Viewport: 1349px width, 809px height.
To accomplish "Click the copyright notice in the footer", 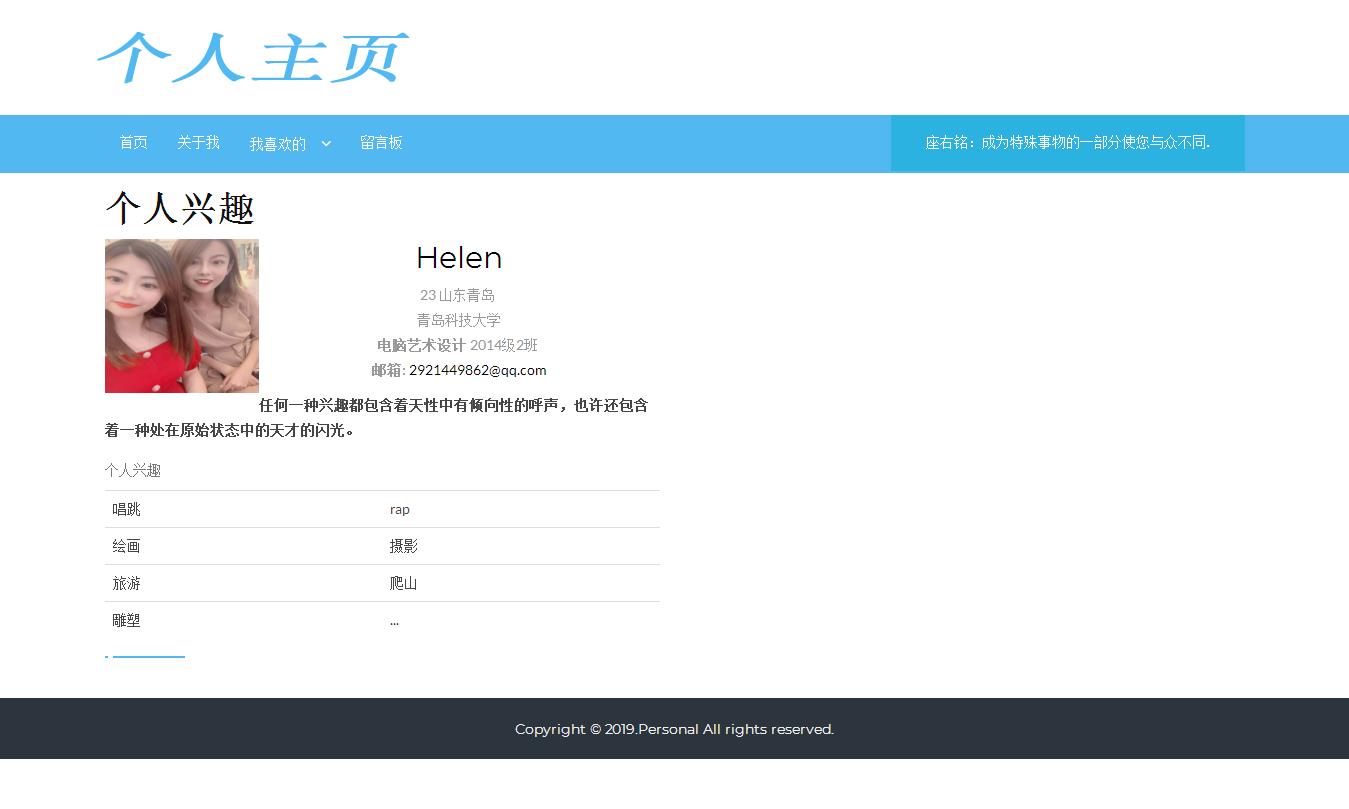I will [x=674, y=729].
